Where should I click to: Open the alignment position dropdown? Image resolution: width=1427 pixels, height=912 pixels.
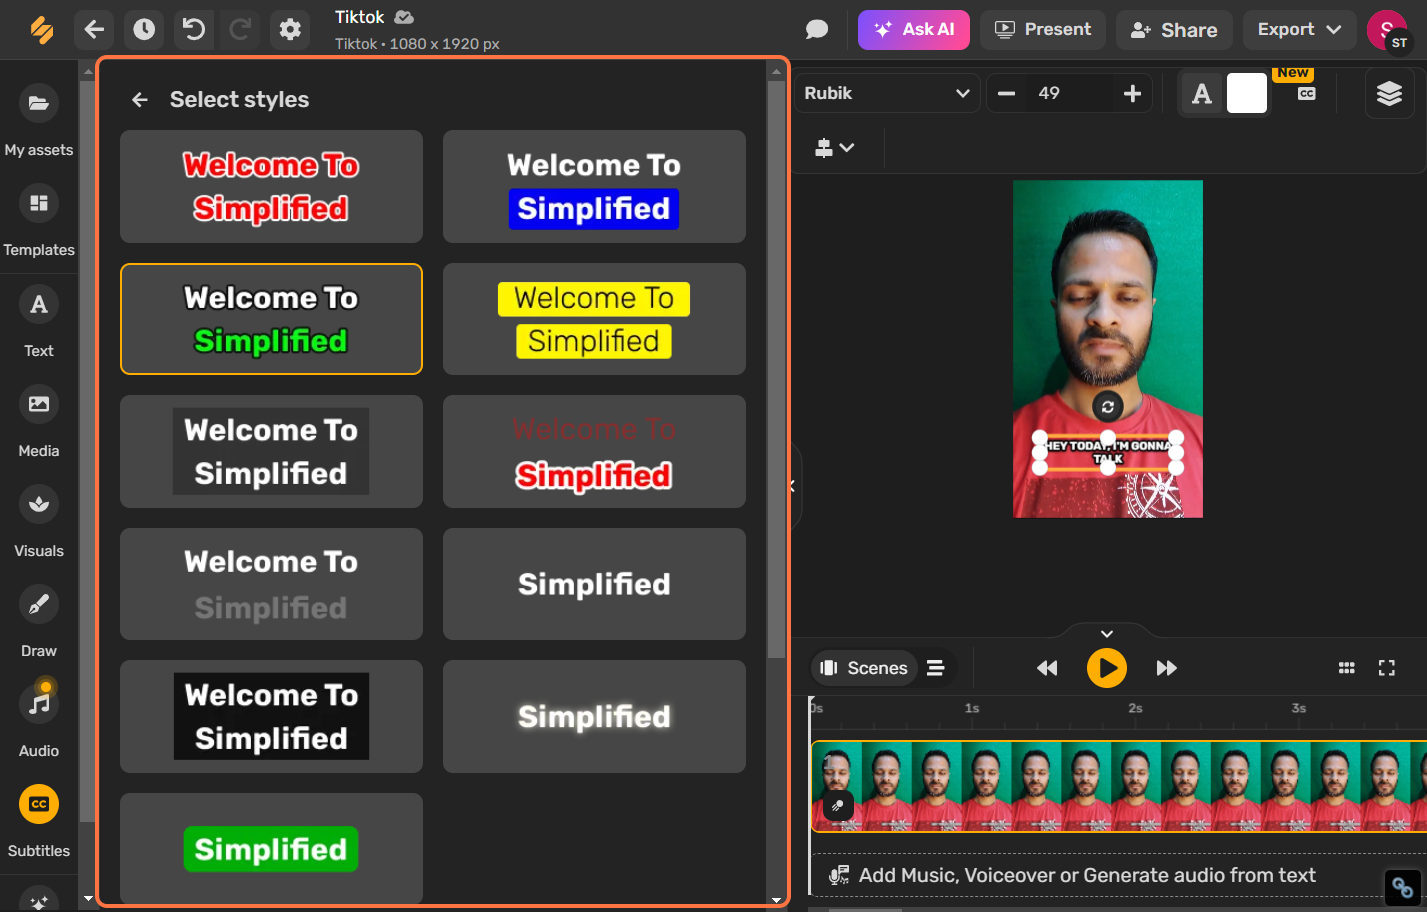pyautogui.click(x=834, y=148)
